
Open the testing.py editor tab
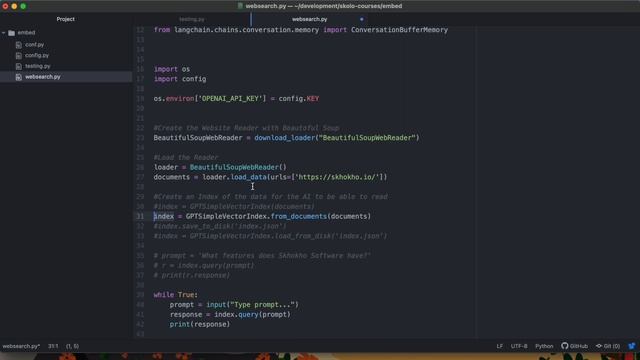pos(192,19)
